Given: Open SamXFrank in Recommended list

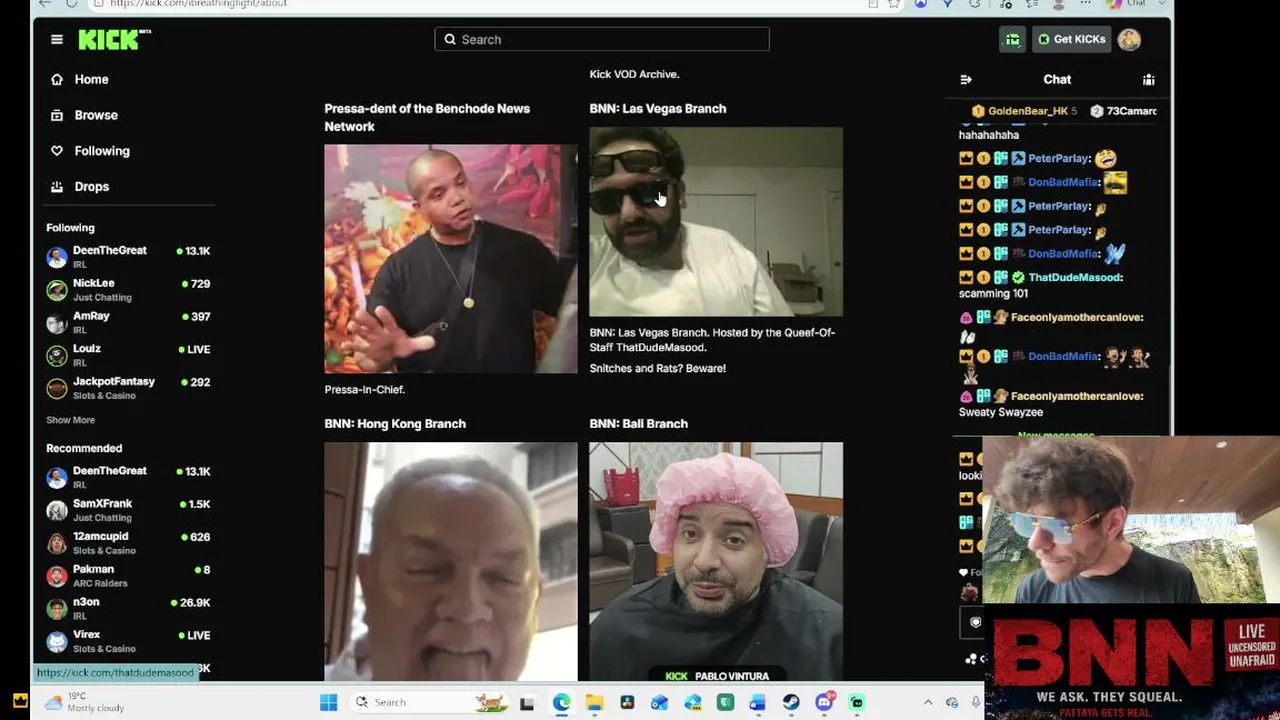Looking at the screenshot, I should 128,510.
